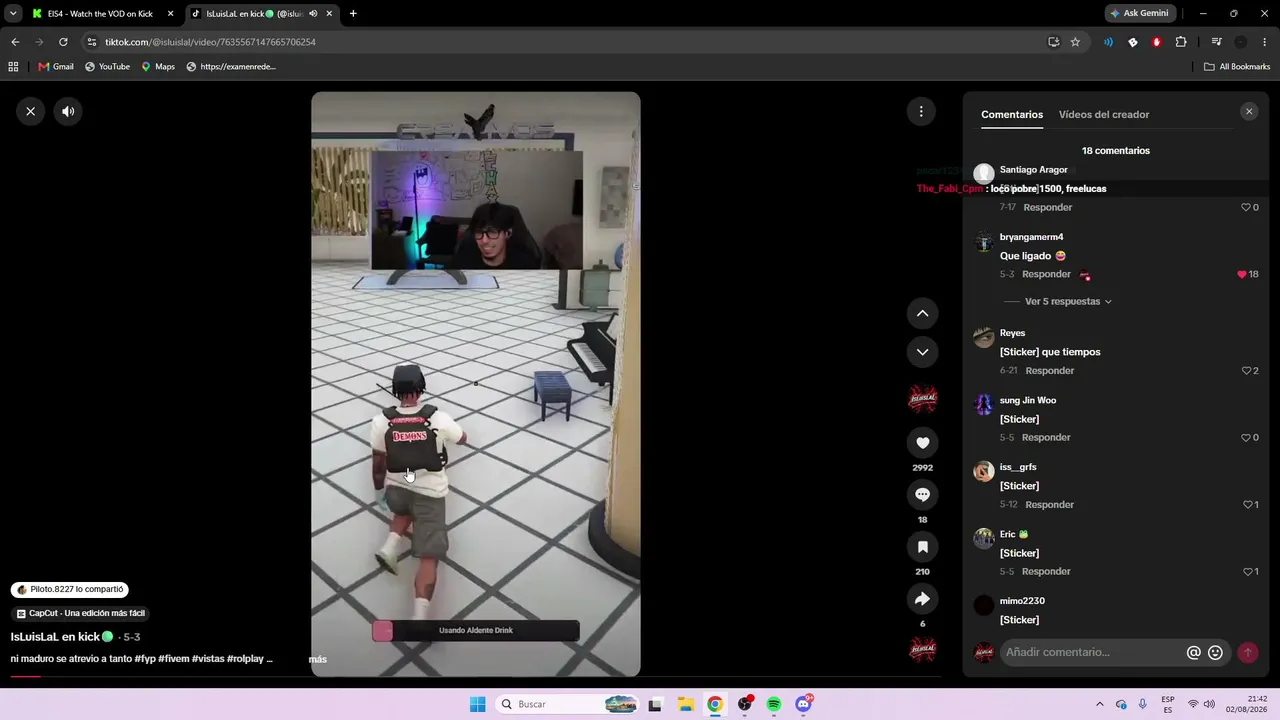Open the YouTube bookmark

[107, 67]
